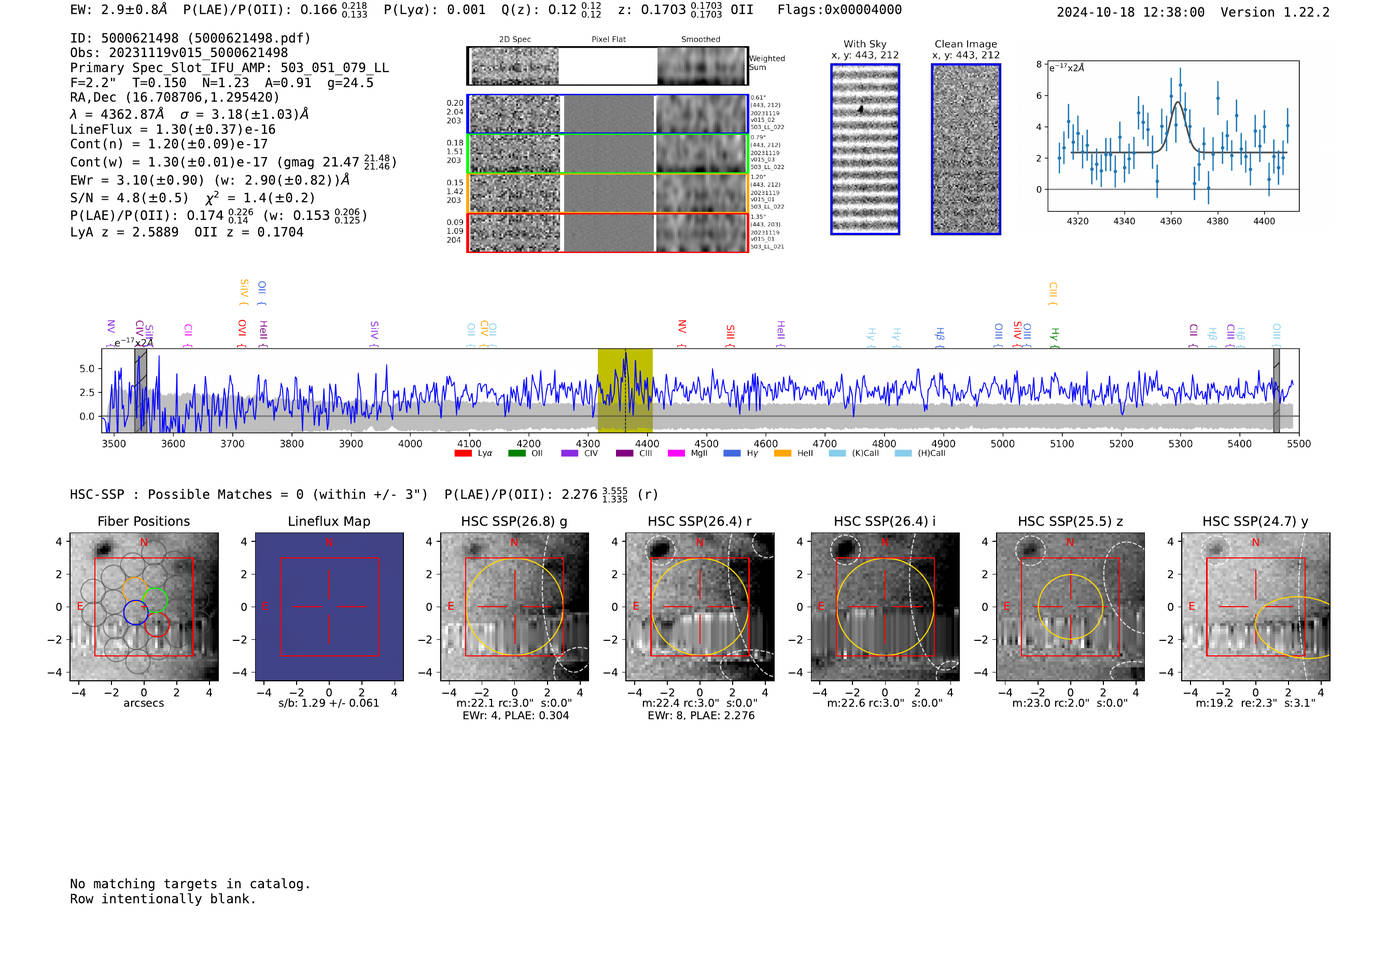1400x953 pixels.
Task: Click the Smoothed column header
Action: 700,40
